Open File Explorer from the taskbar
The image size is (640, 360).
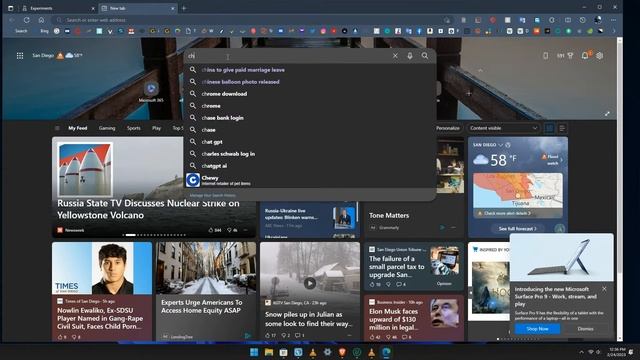(269, 352)
